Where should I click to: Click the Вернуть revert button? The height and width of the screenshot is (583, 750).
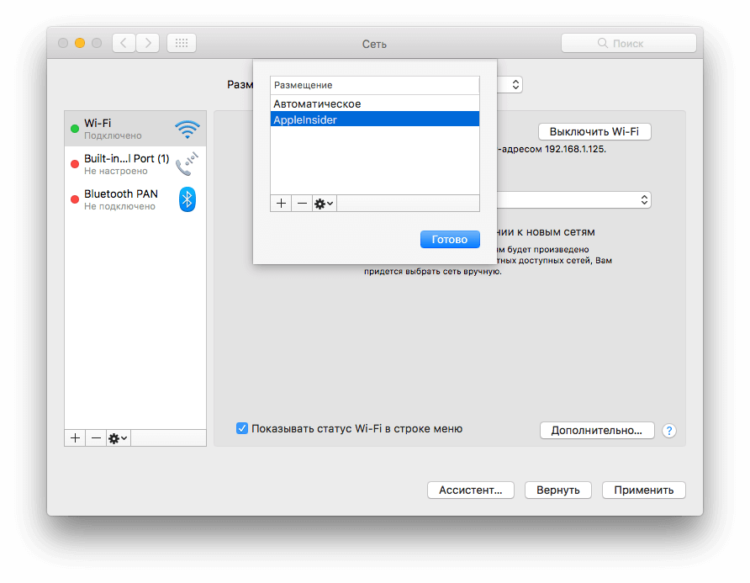tap(558, 490)
